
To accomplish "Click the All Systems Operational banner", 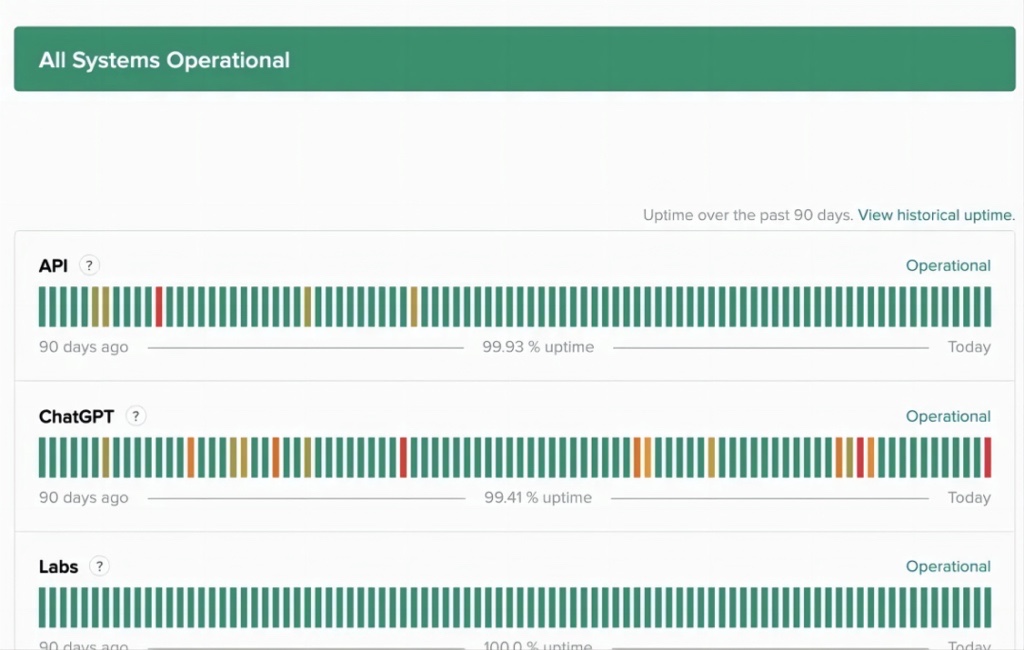I will pyautogui.click(x=515, y=59).
